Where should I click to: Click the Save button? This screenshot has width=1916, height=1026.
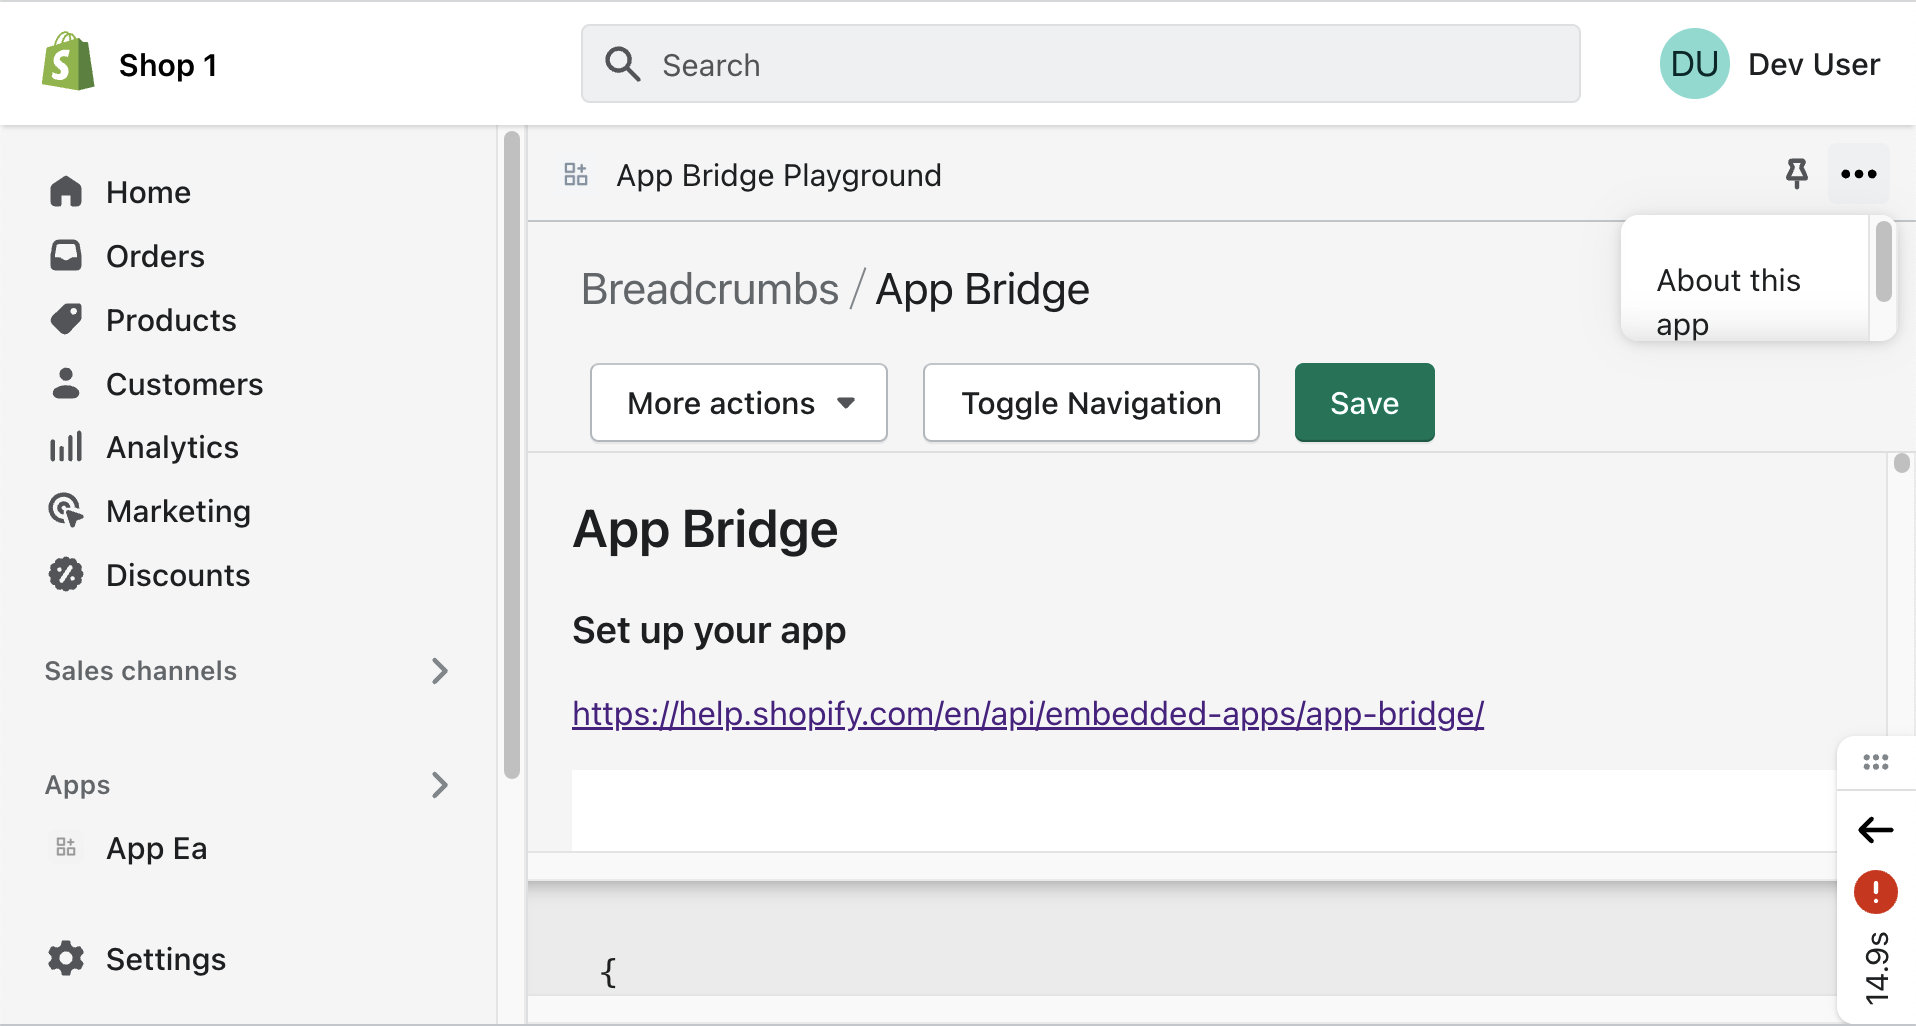coord(1364,402)
